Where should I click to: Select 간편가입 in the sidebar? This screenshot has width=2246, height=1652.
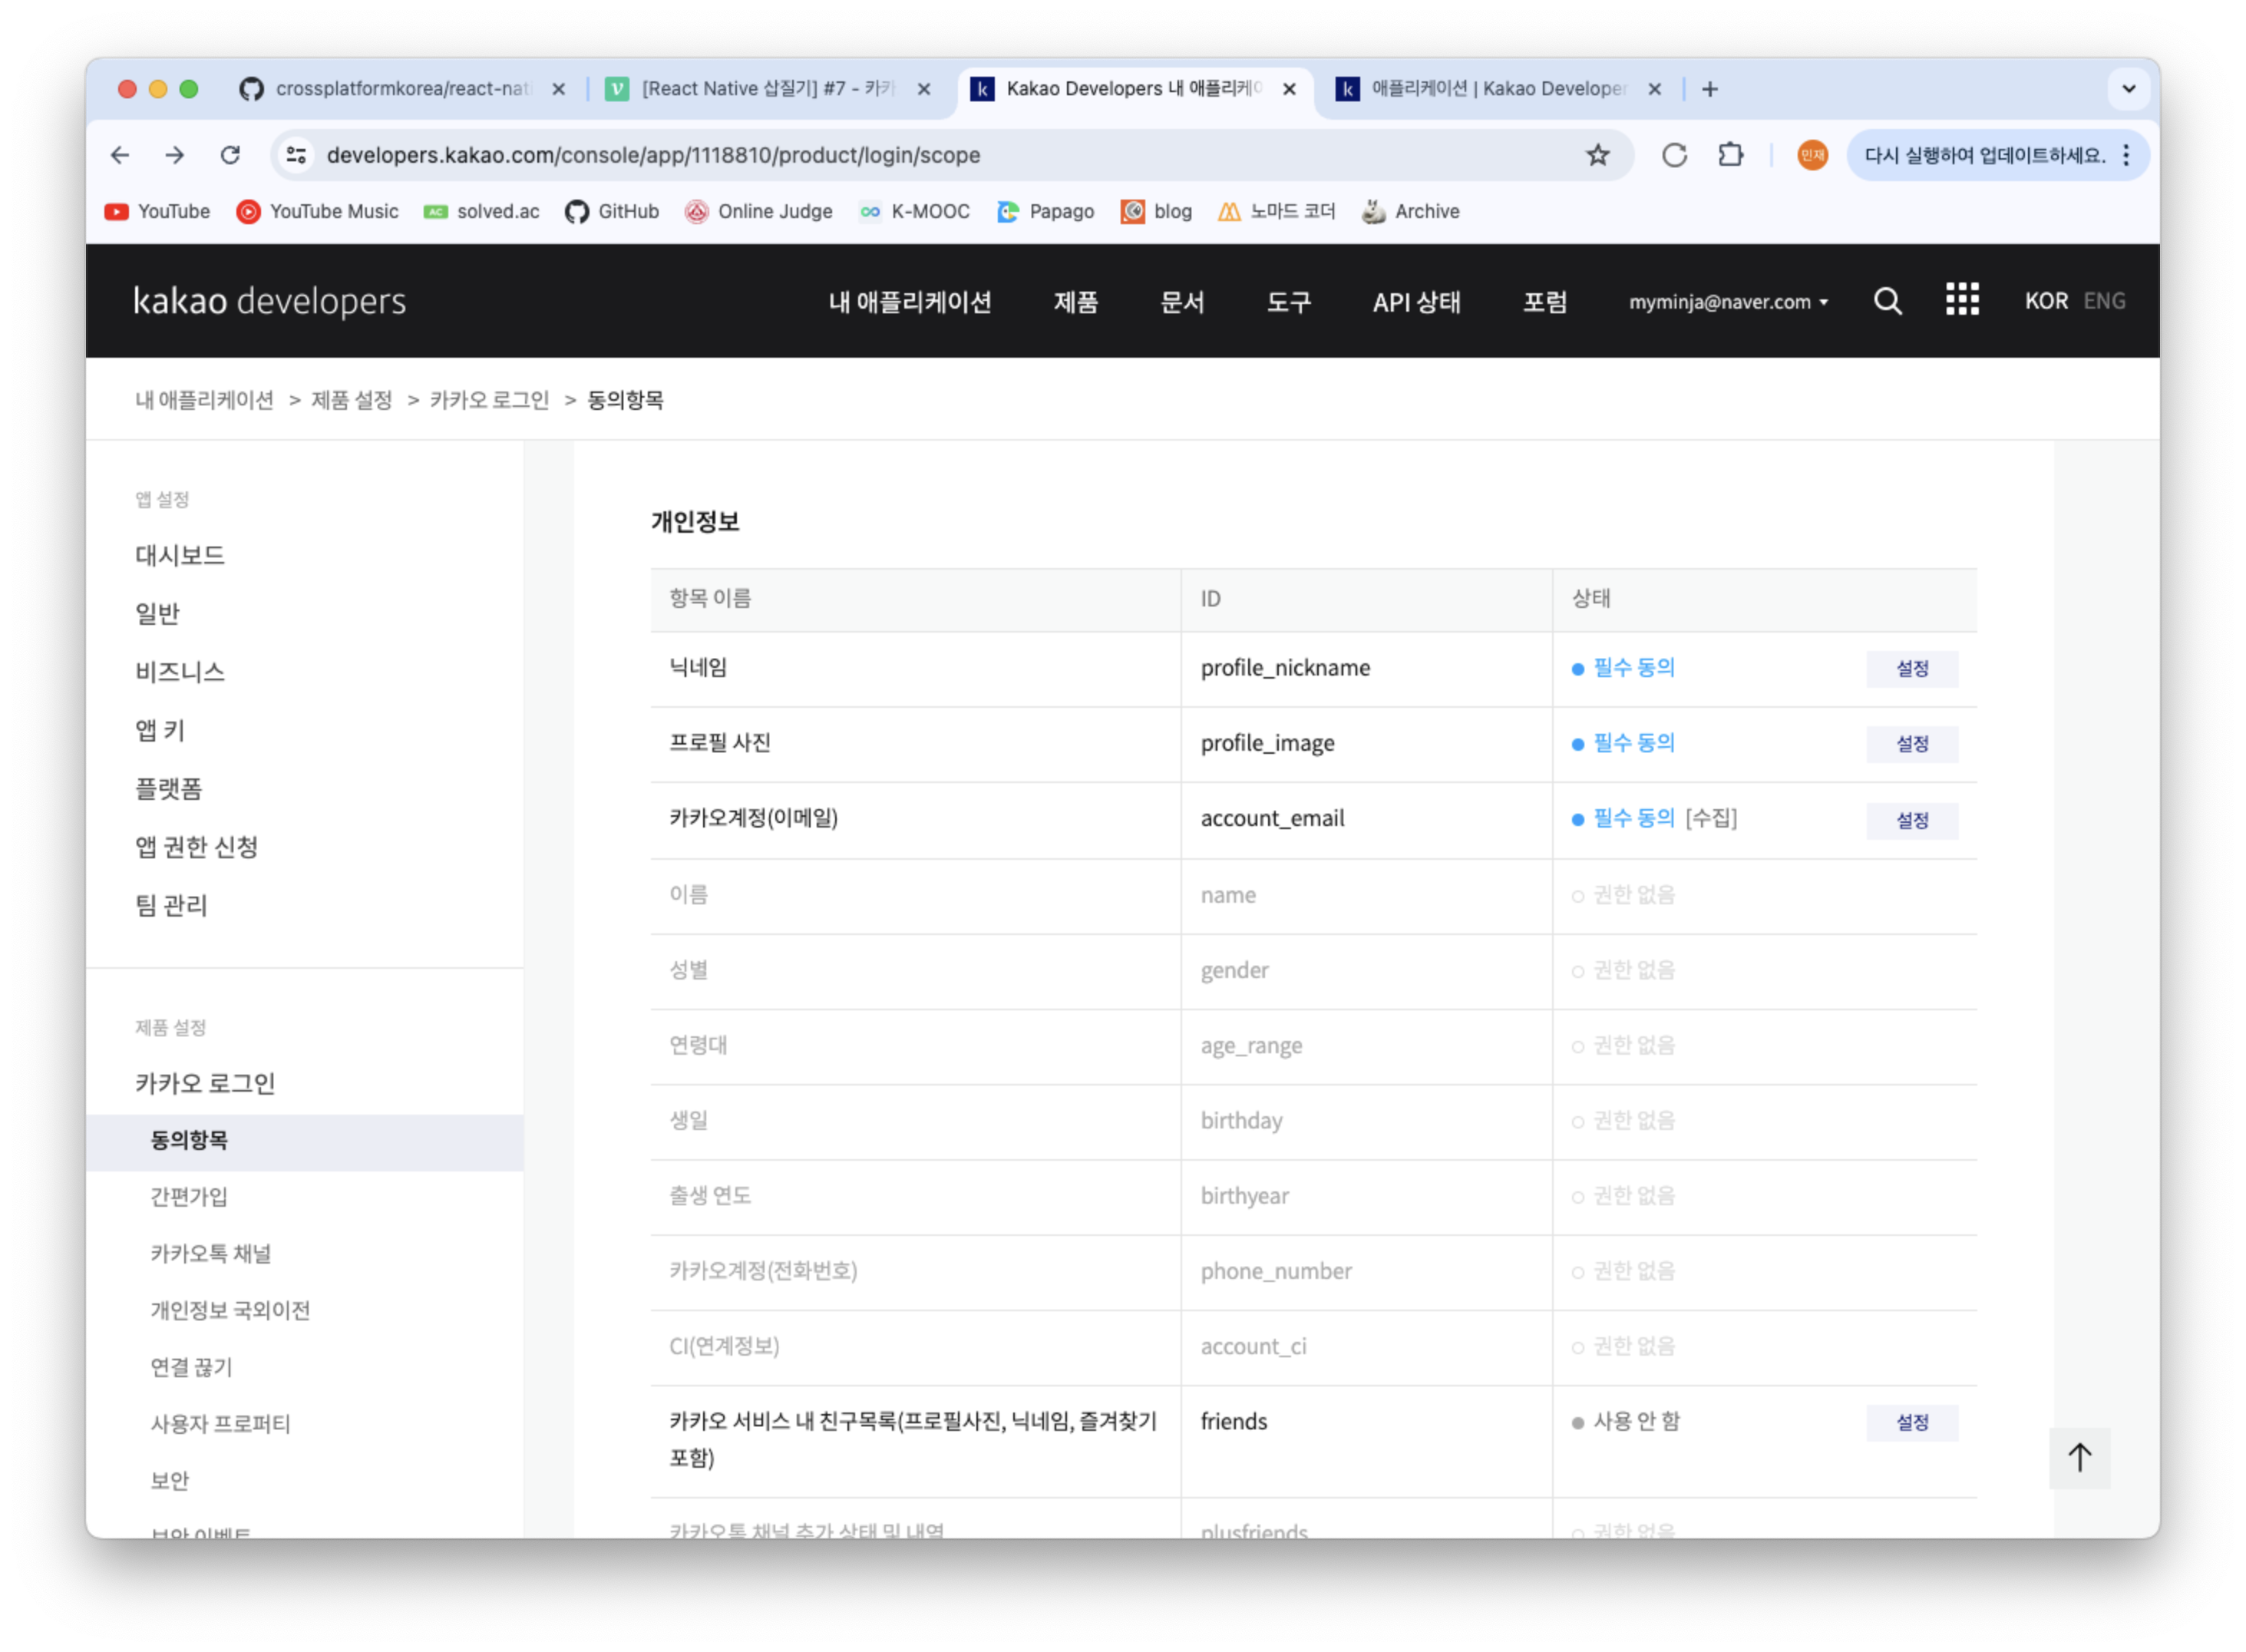coord(189,1196)
